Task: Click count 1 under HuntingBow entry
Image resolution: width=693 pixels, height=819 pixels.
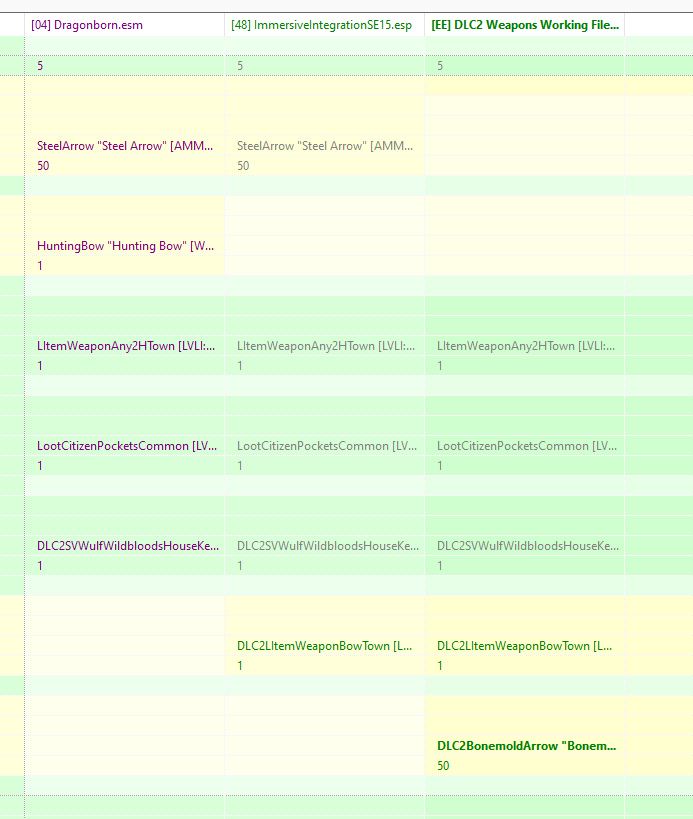Action: [x=40, y=266]
